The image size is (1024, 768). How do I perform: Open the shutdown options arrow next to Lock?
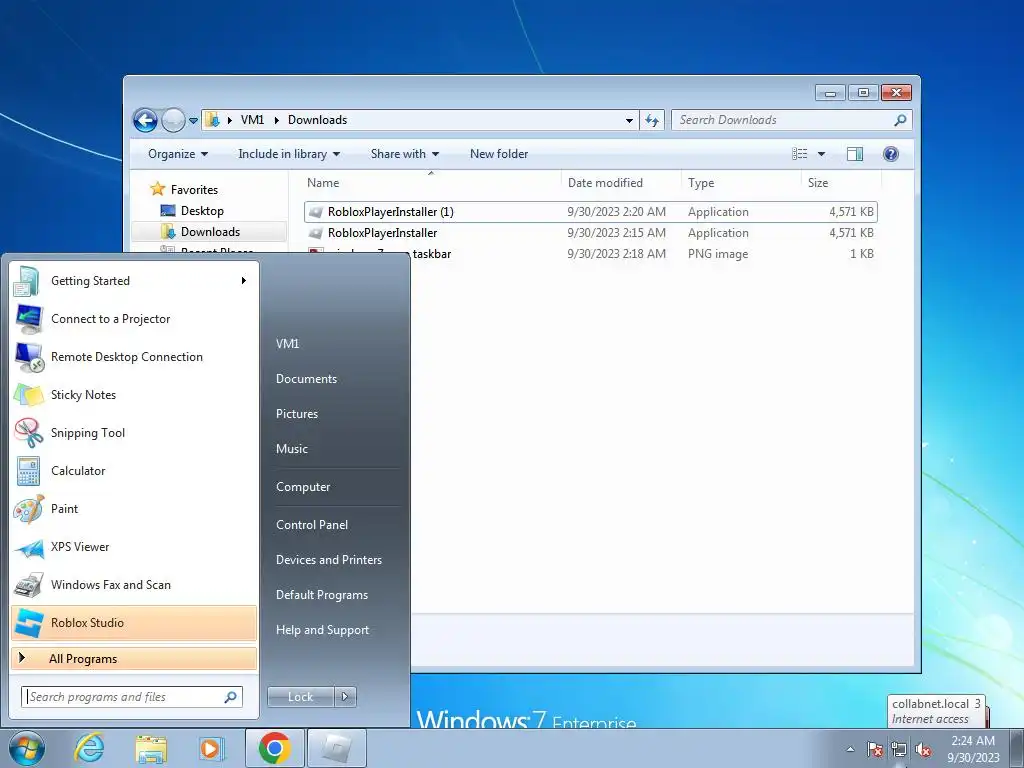345,697
